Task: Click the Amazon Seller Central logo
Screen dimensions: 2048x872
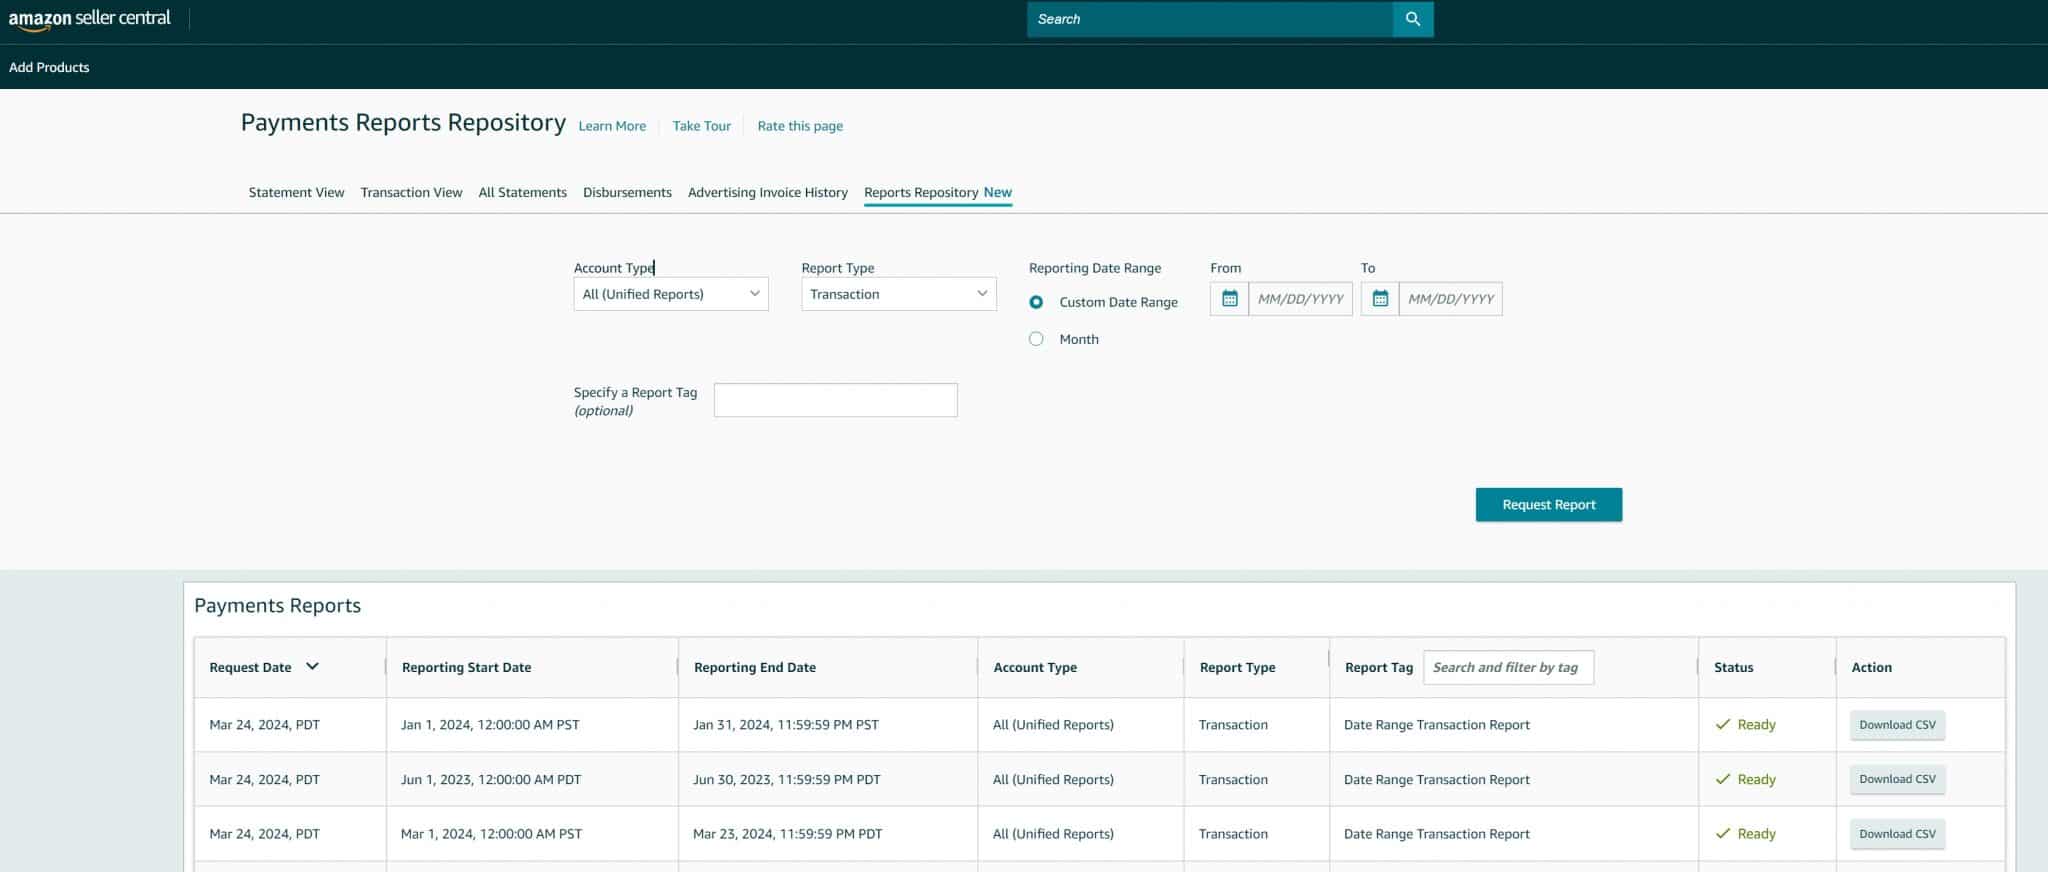Action: click(90, 19)
